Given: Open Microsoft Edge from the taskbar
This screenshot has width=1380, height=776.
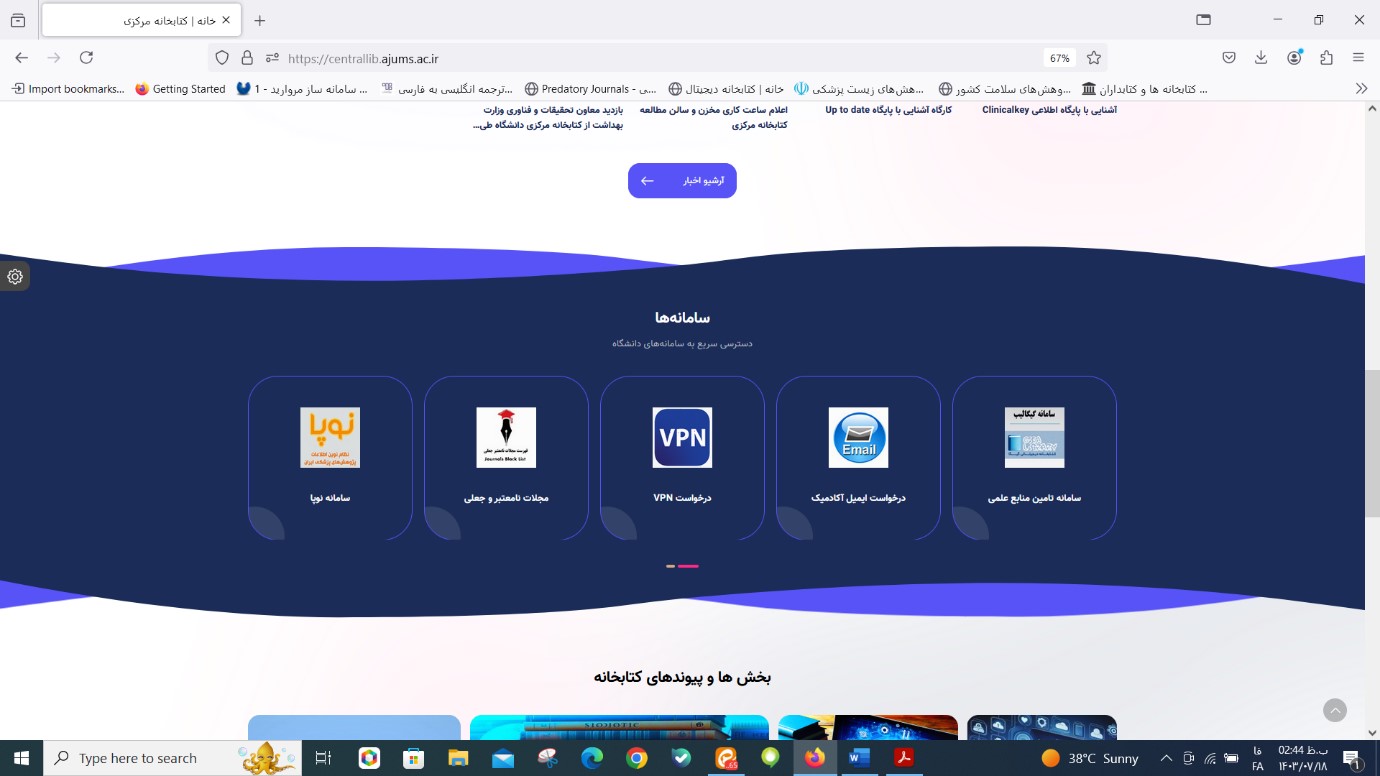Looking at the screenshot, I should click(592, 758).
